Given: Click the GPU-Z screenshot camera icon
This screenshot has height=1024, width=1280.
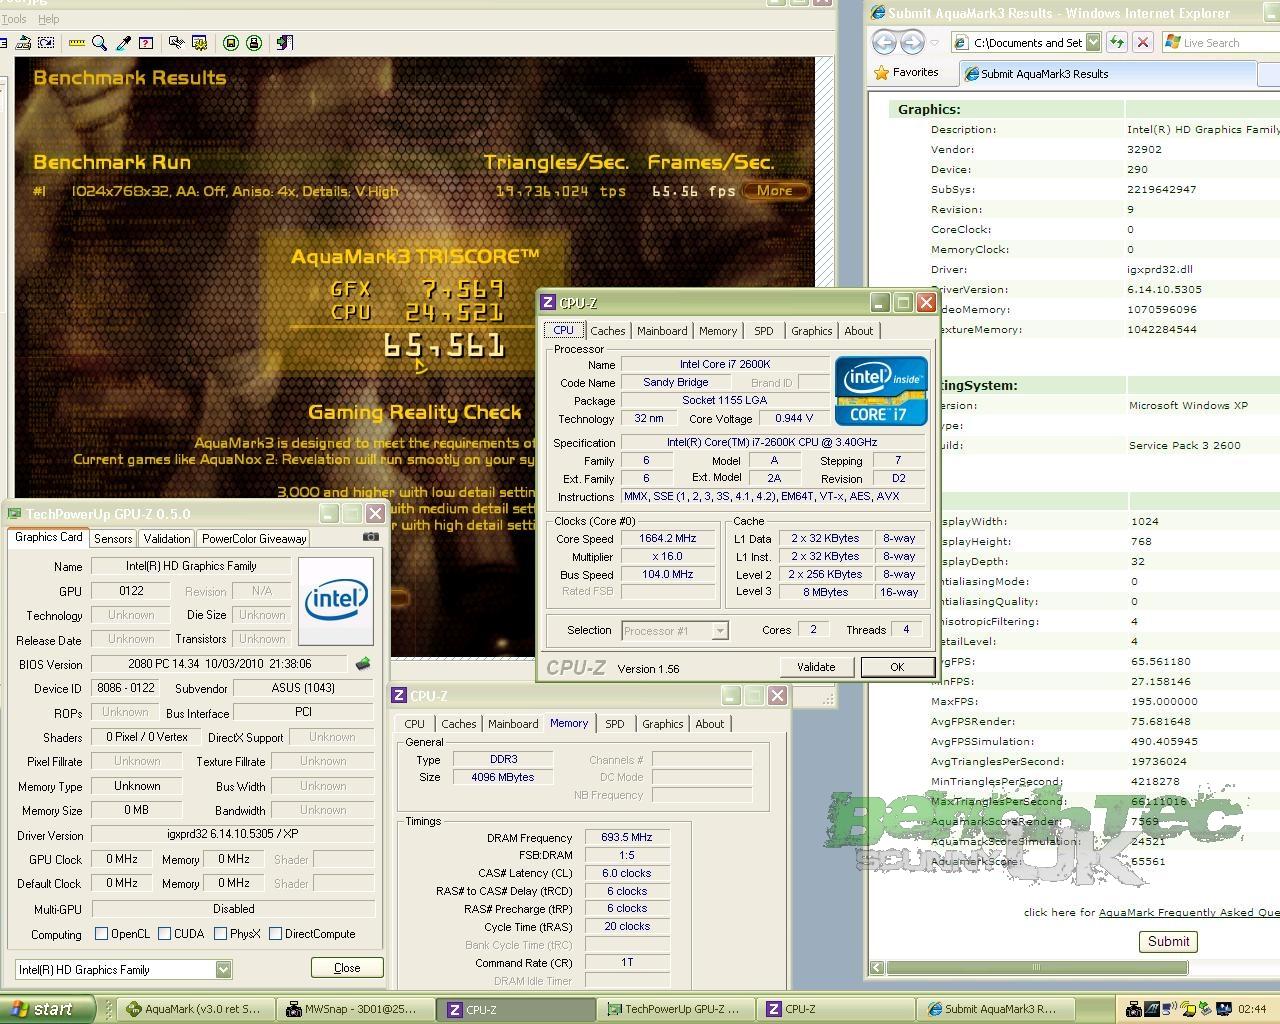Looking at the screenshot, I should point(371,537).
